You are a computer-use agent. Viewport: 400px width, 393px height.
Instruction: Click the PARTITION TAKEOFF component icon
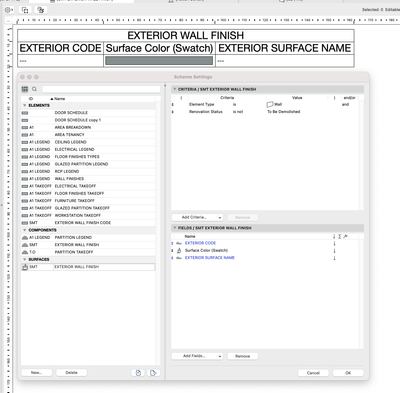coord(25,252)
